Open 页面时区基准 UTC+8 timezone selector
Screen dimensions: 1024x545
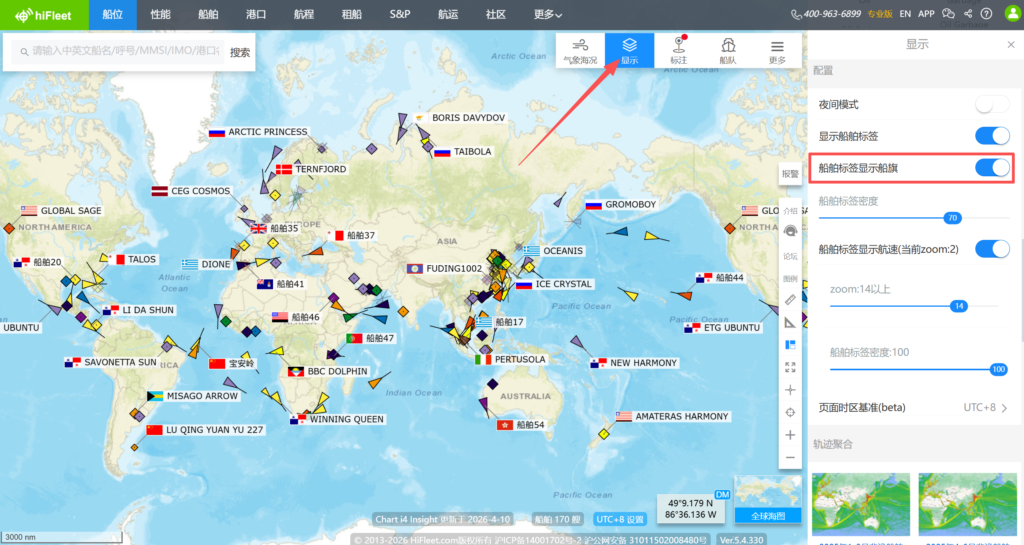point(985,407)
